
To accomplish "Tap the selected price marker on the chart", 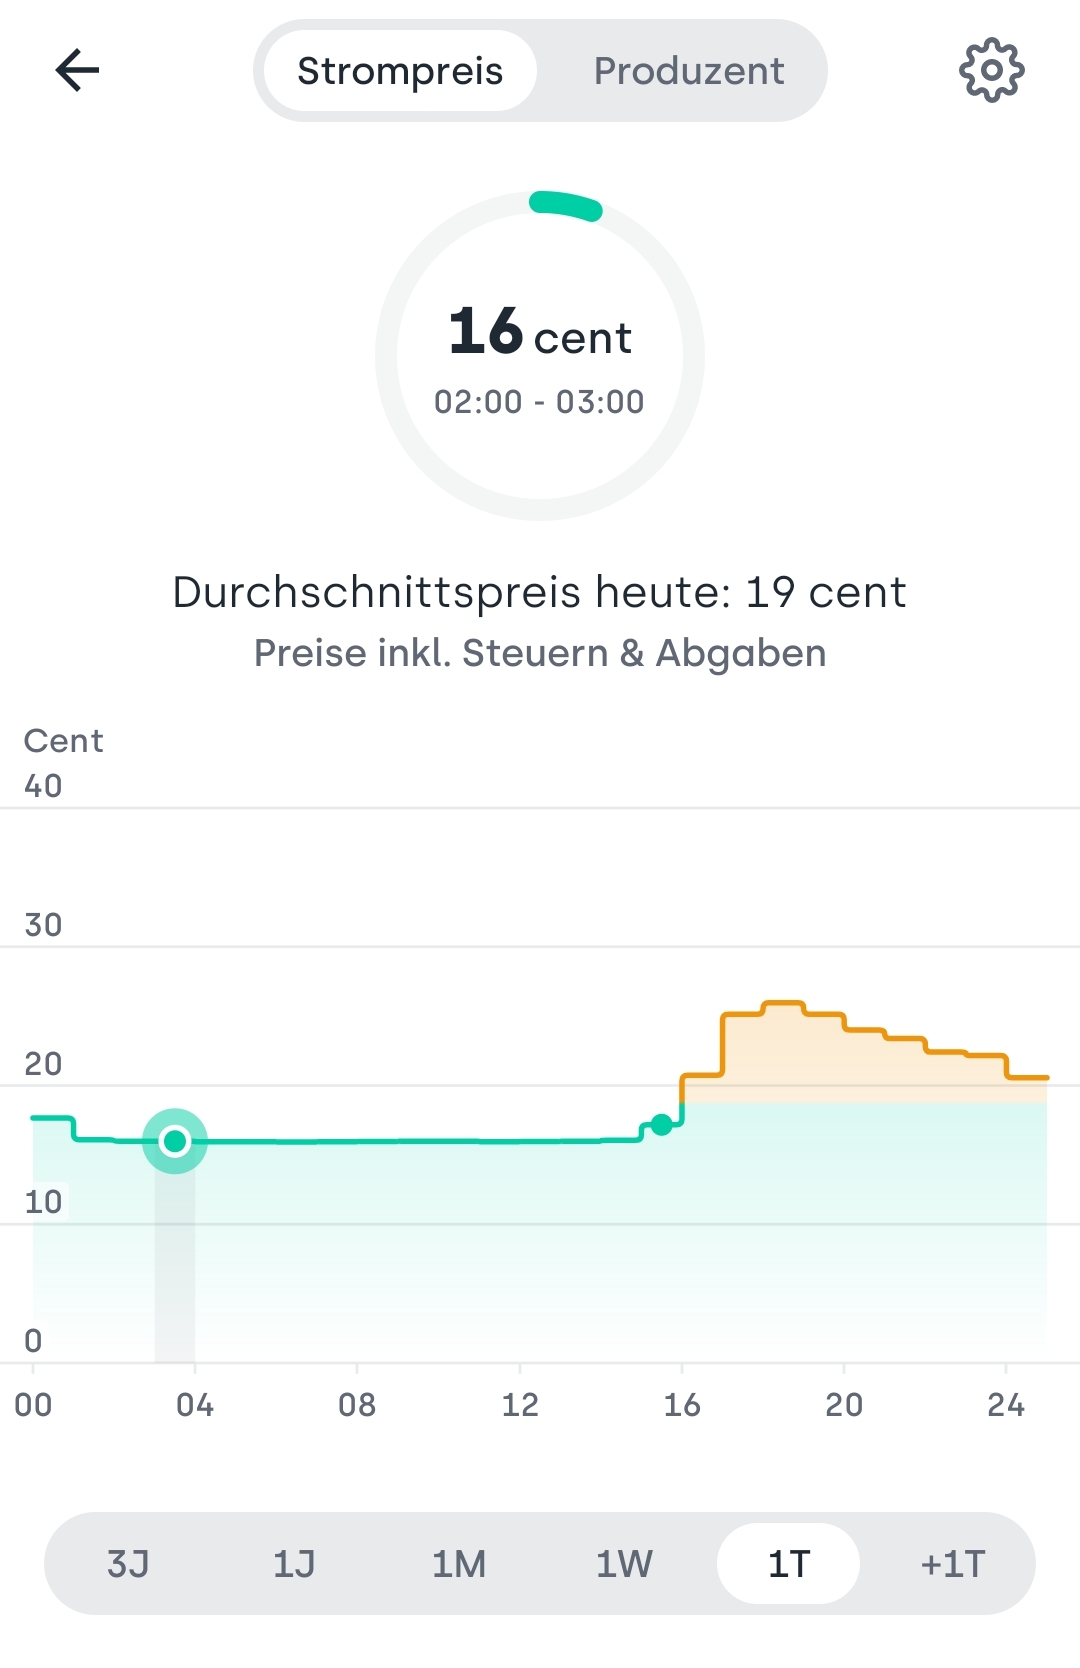I will point(175,1141).
